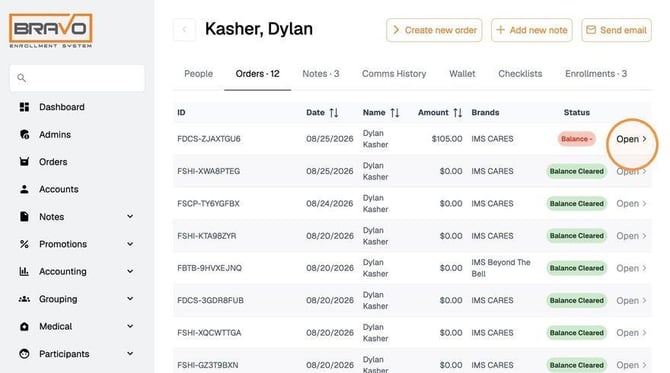Click the sidebar search input field

[77, 78]
